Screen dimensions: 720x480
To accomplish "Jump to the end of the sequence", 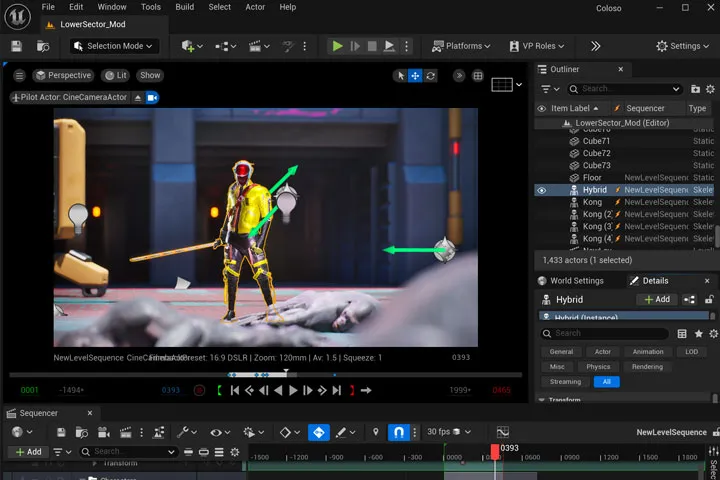I will pyautogui.click(x=337, y=390).
